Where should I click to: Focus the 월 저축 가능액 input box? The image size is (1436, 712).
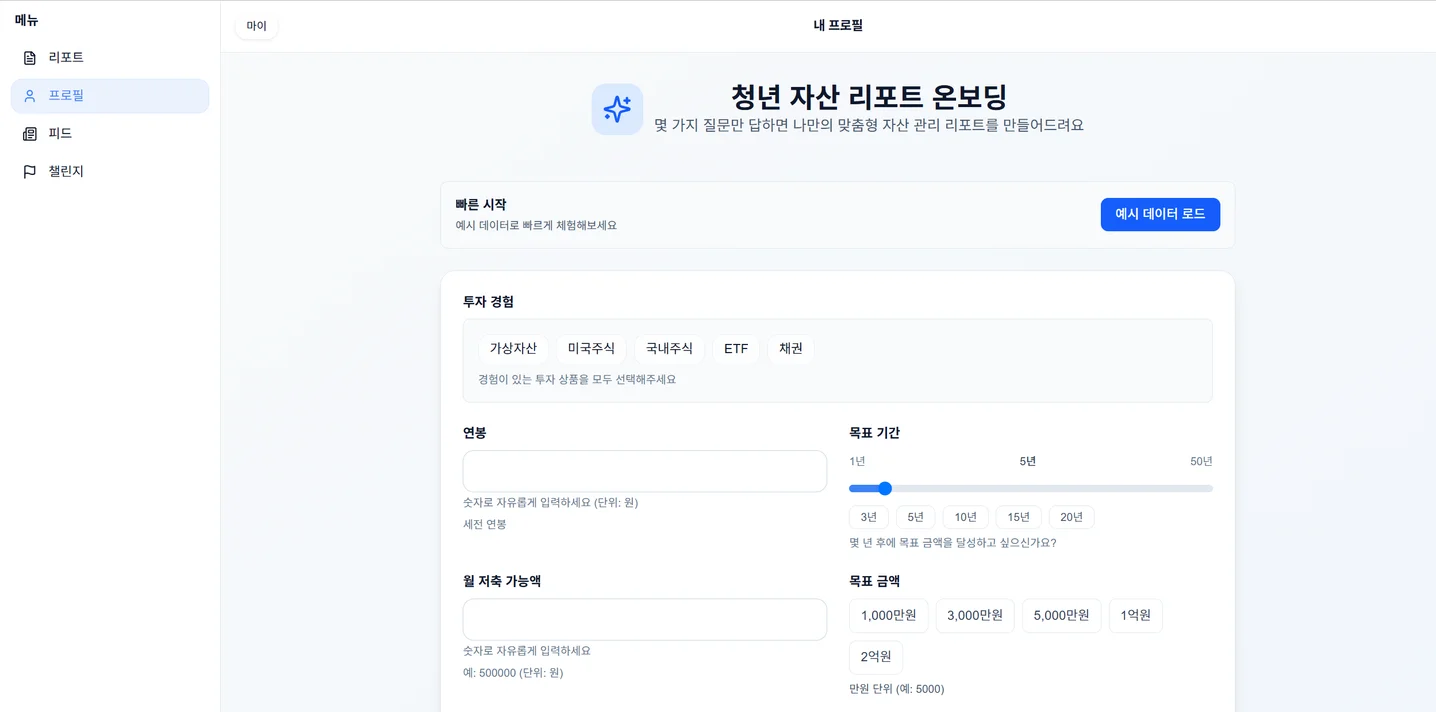point(644,619)
